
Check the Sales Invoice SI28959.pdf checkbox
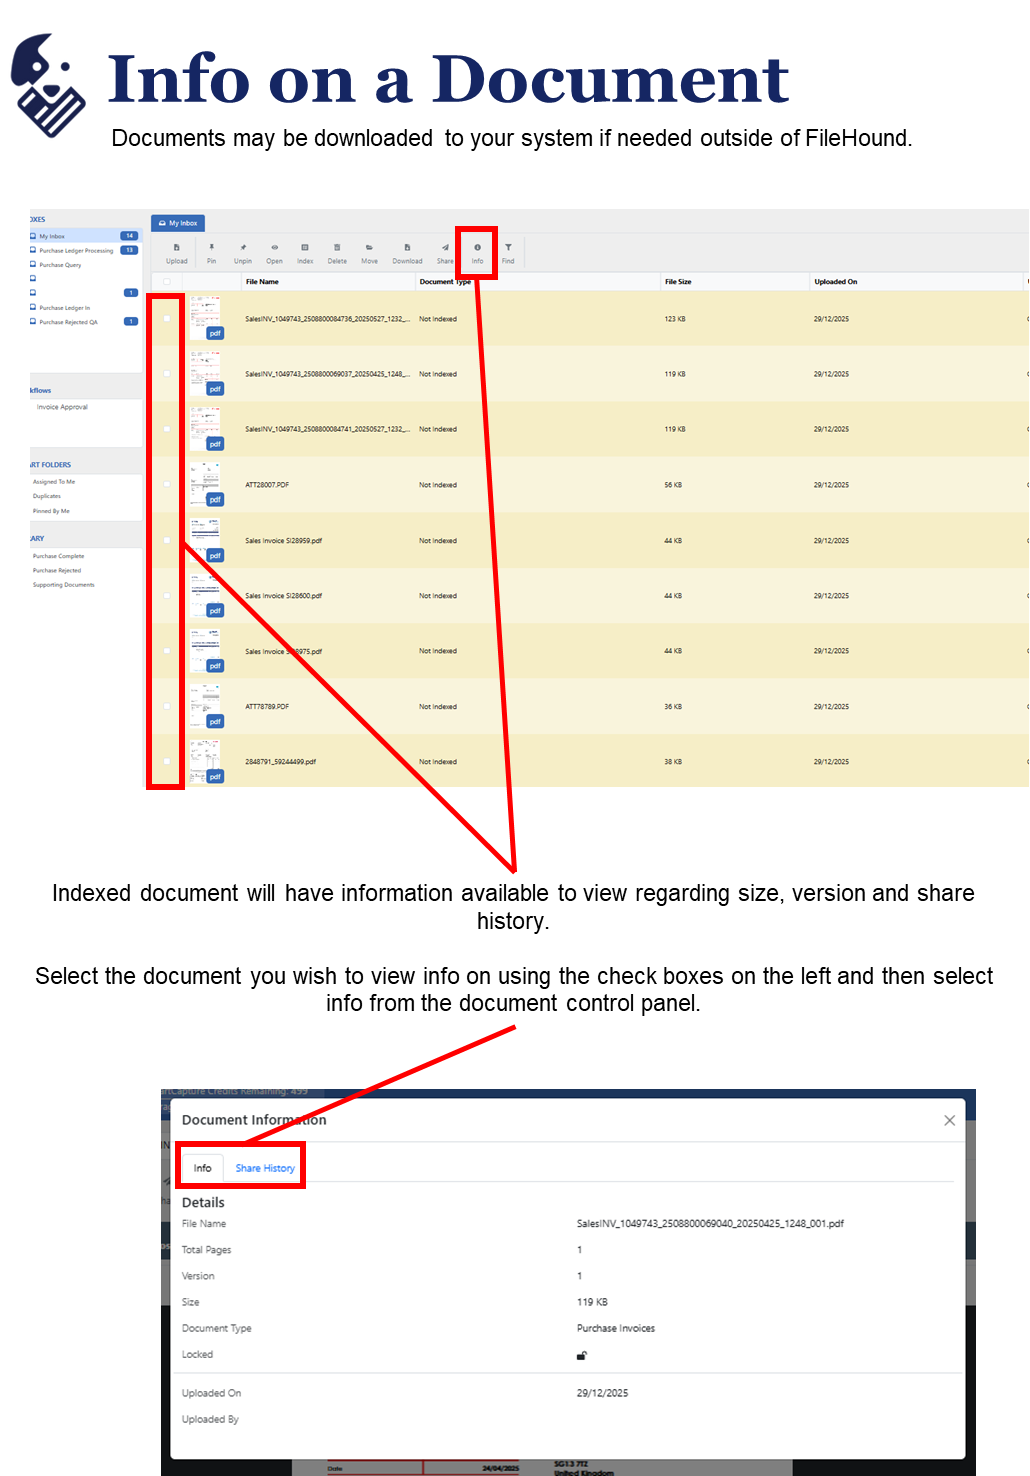(x=166, y=540)
